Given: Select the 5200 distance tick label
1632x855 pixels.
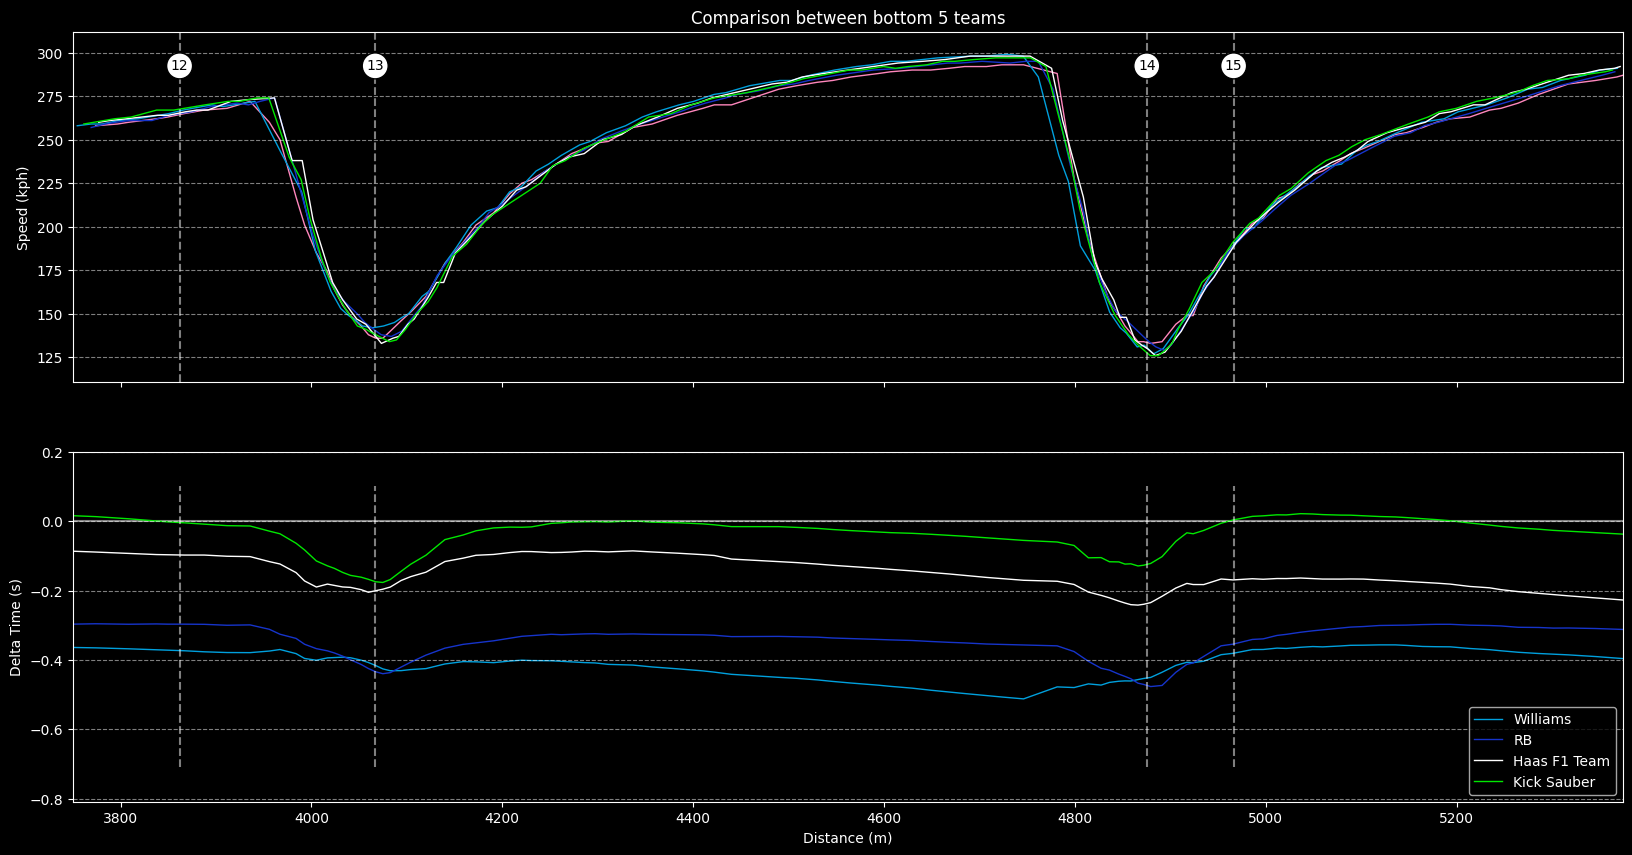Looking at the screenshot, I should 1456,819.
